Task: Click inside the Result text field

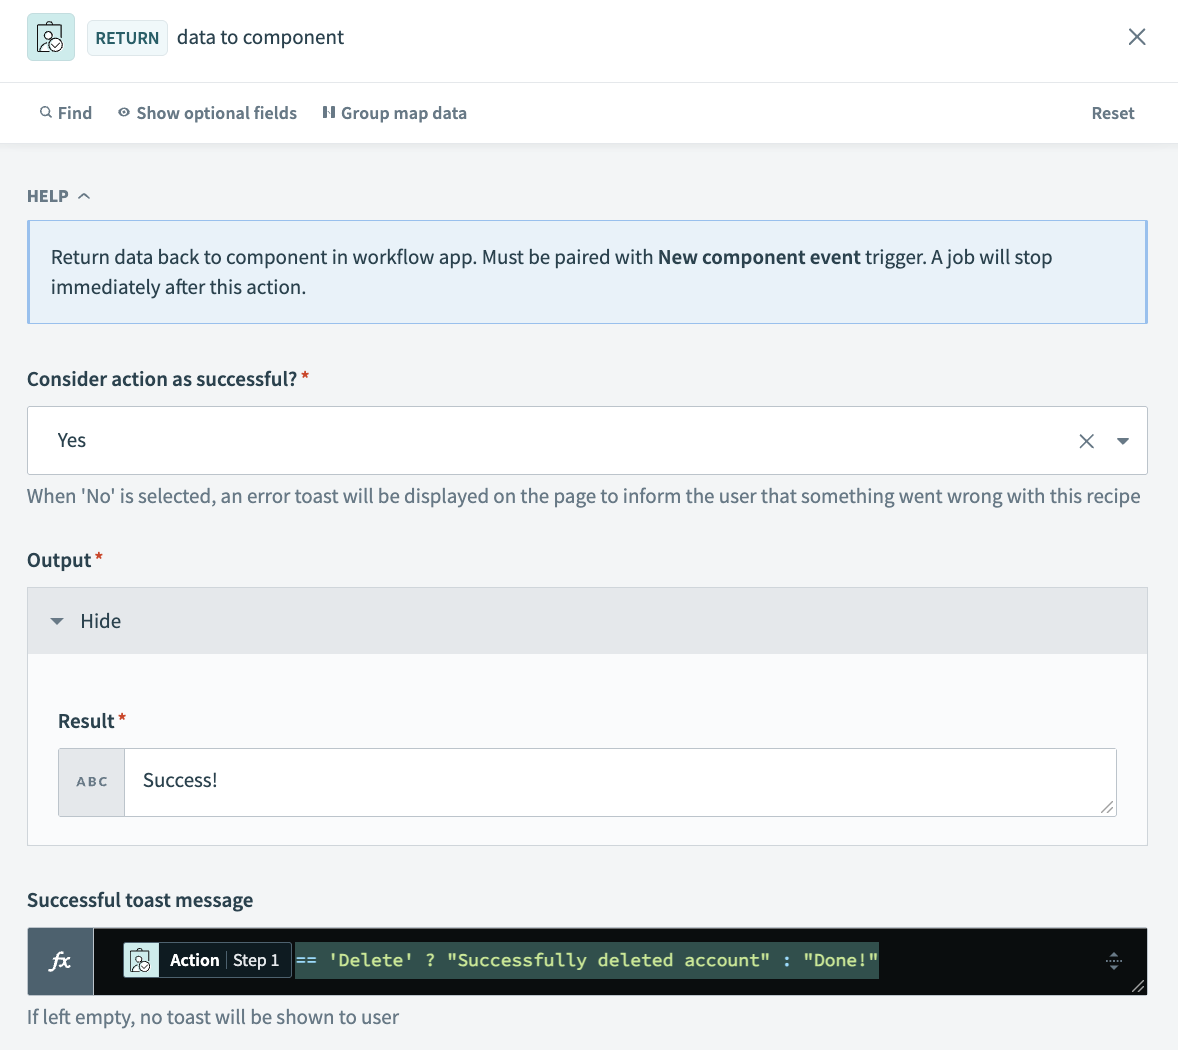Action: point(500,781)
